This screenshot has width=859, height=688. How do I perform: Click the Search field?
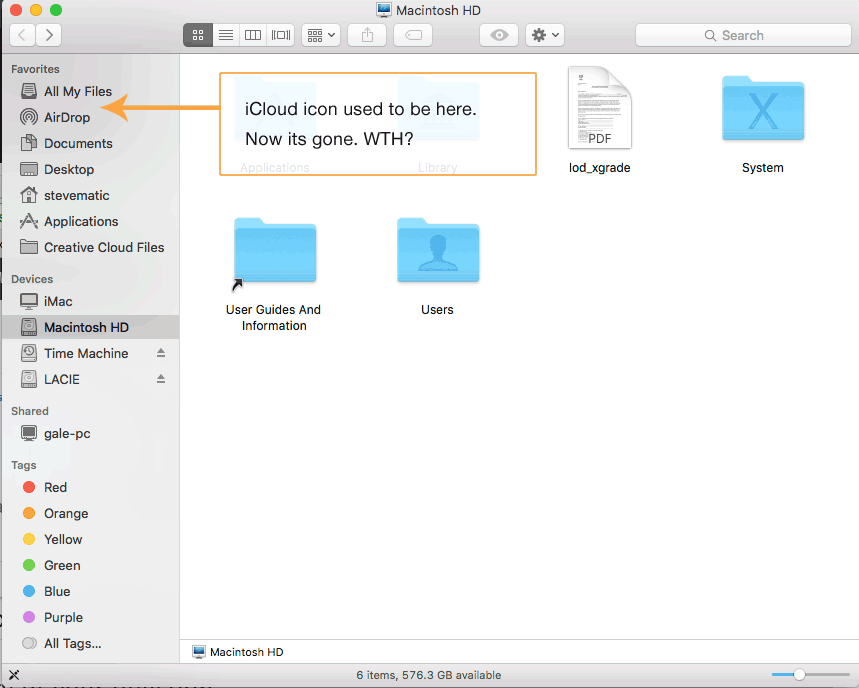[743, 35]
